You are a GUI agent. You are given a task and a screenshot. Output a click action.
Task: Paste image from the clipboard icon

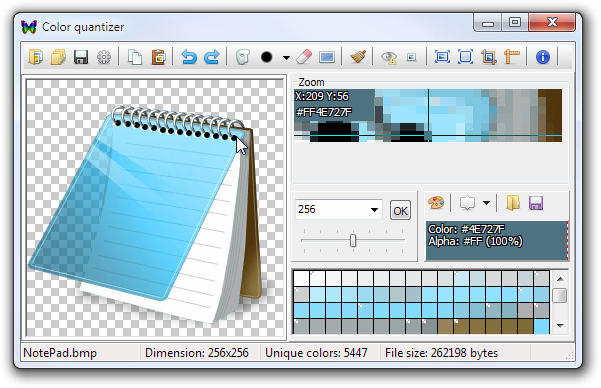click(158, 57)
